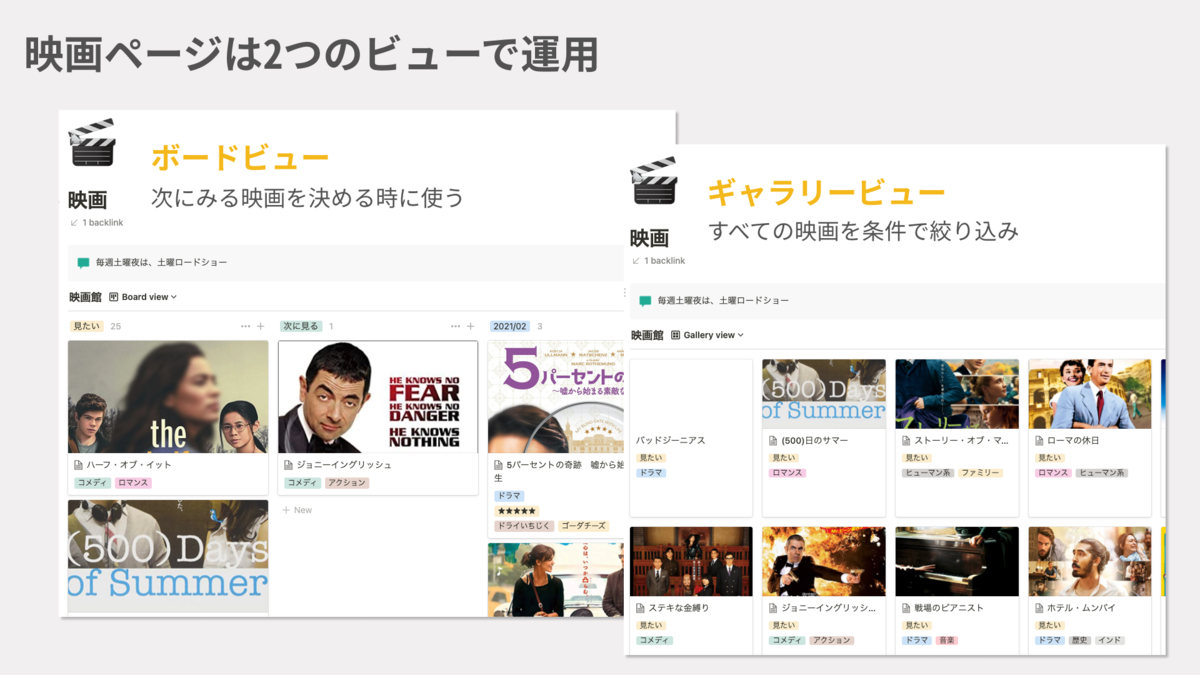Open バッドジーニアス gallery card
Image resolution: width=1200 pixels, height=675 pixels.
[691, 438]
